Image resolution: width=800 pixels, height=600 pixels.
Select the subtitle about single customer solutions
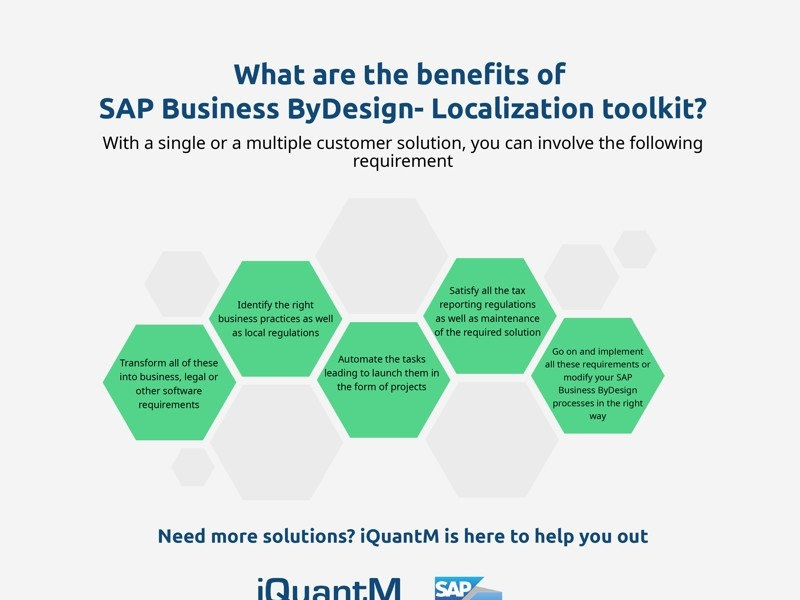[x=400, y=143]
